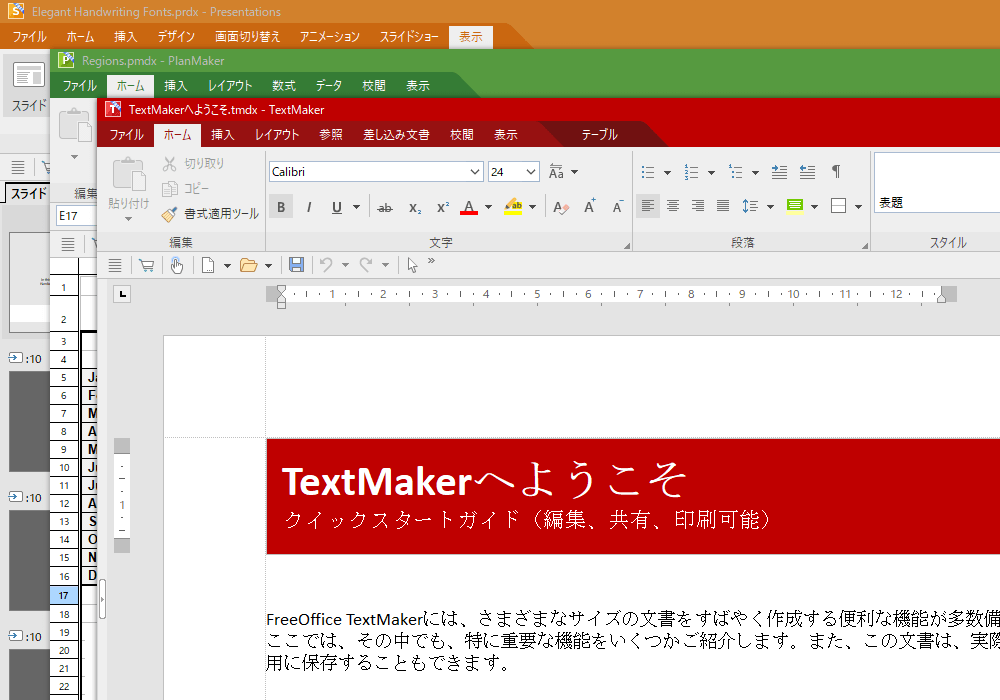1000x700 pixels.
Task: Open the 挿入 tab in TextMaker
Action: coord(223,135)
